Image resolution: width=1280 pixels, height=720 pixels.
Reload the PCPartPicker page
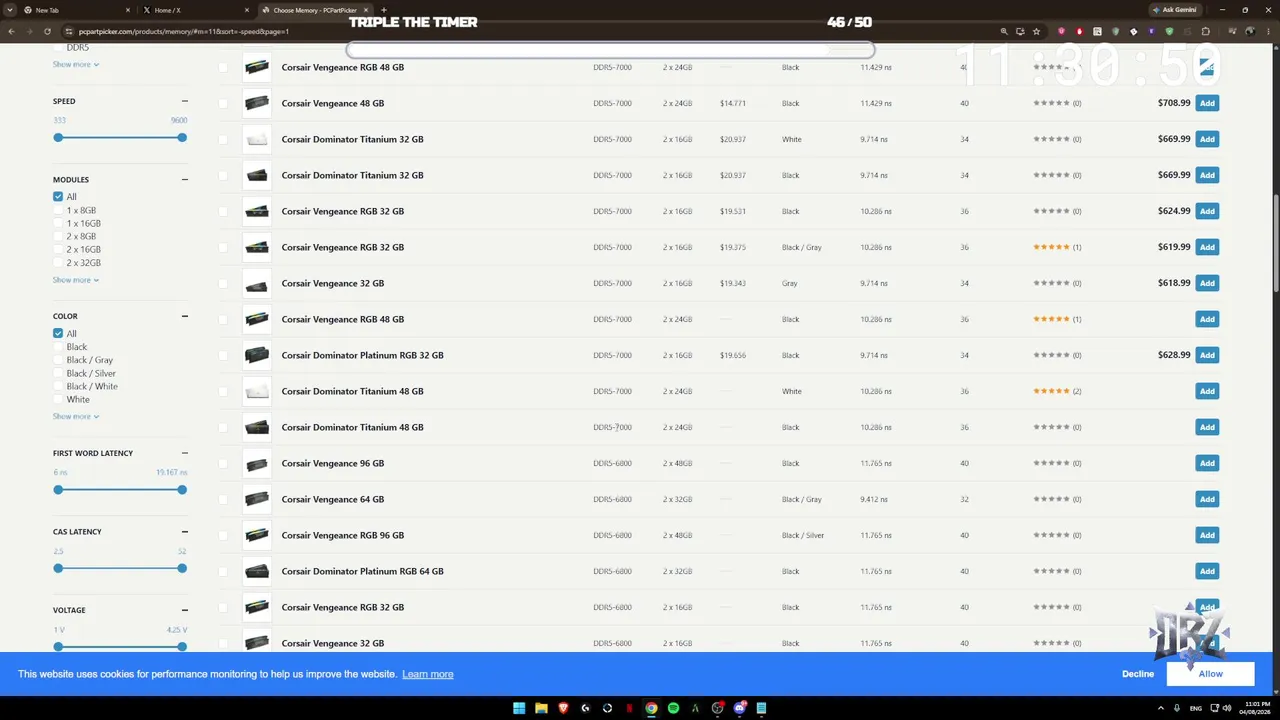[x=48, y=31]
